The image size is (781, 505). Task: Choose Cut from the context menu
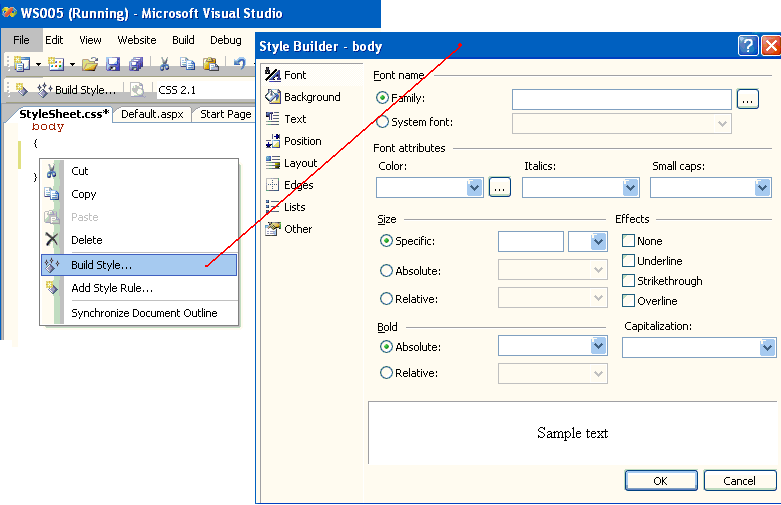coord(139,171)
